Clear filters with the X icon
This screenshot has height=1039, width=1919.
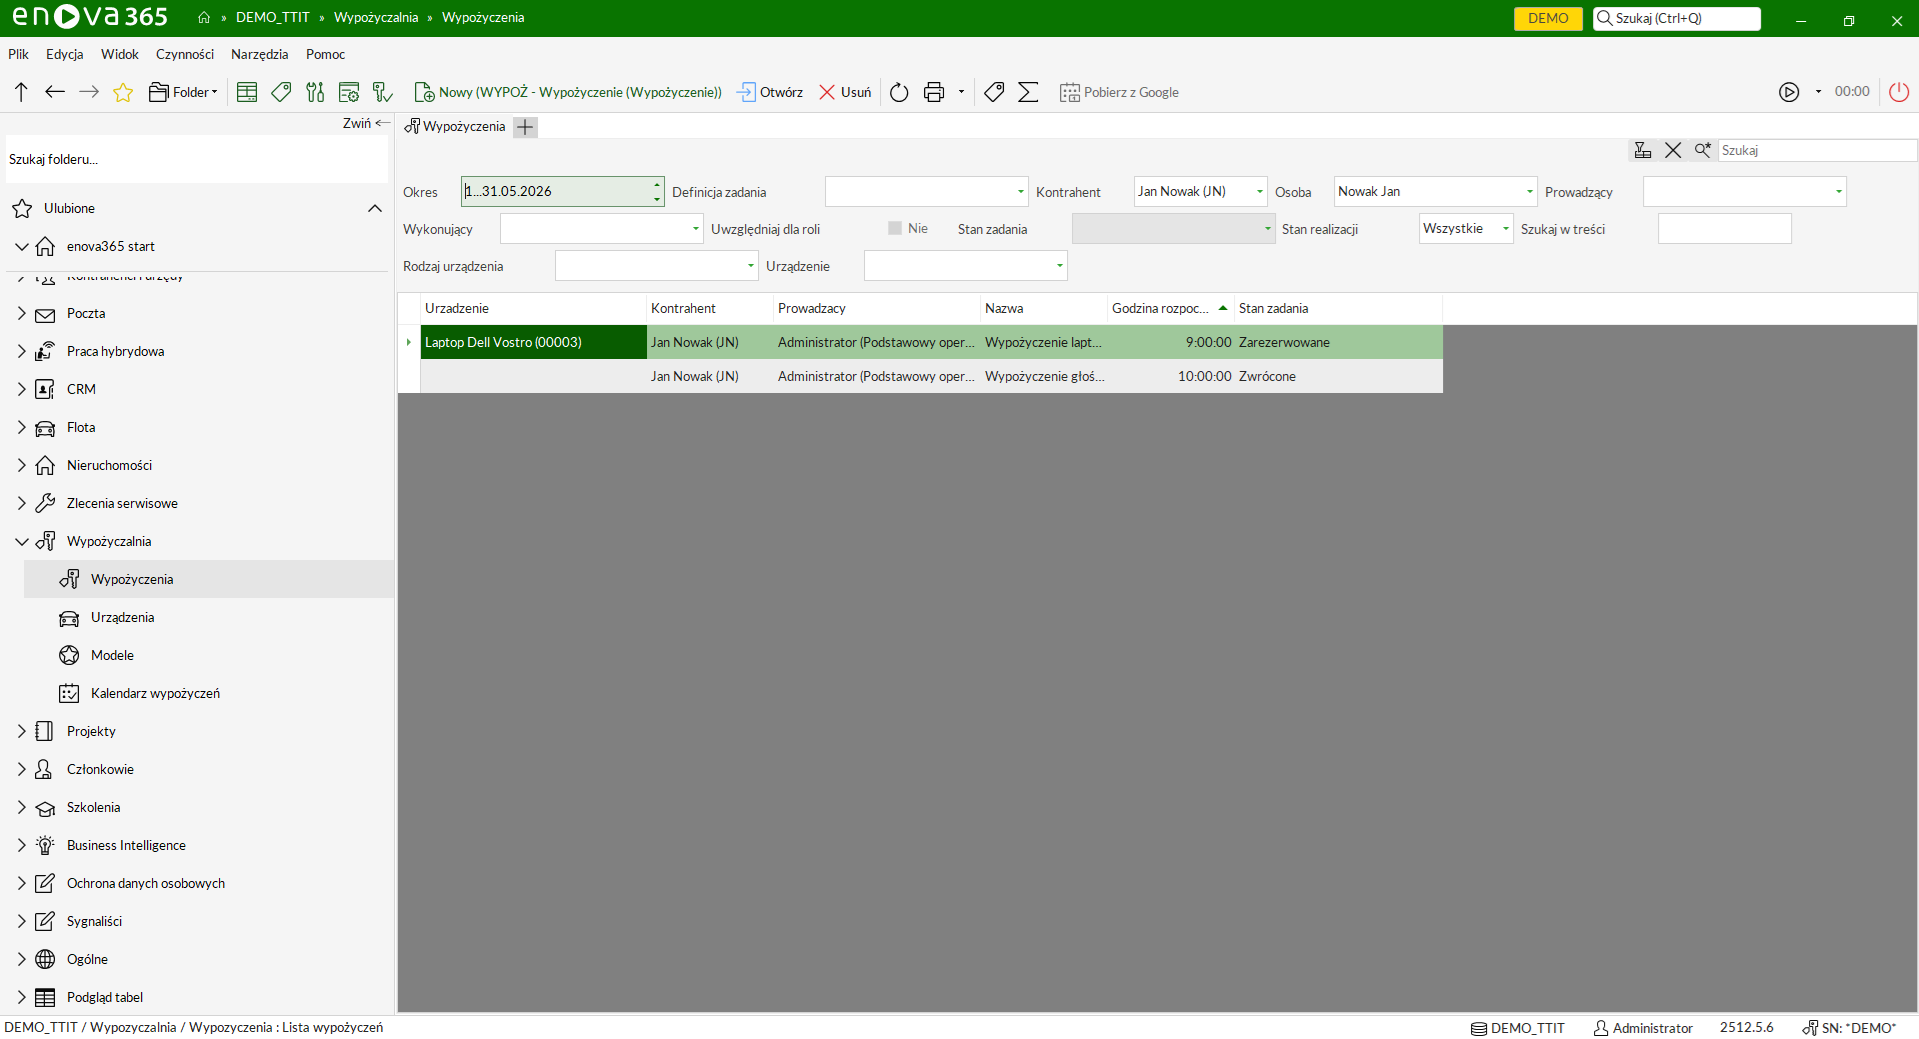click(x=1673, y=150)
